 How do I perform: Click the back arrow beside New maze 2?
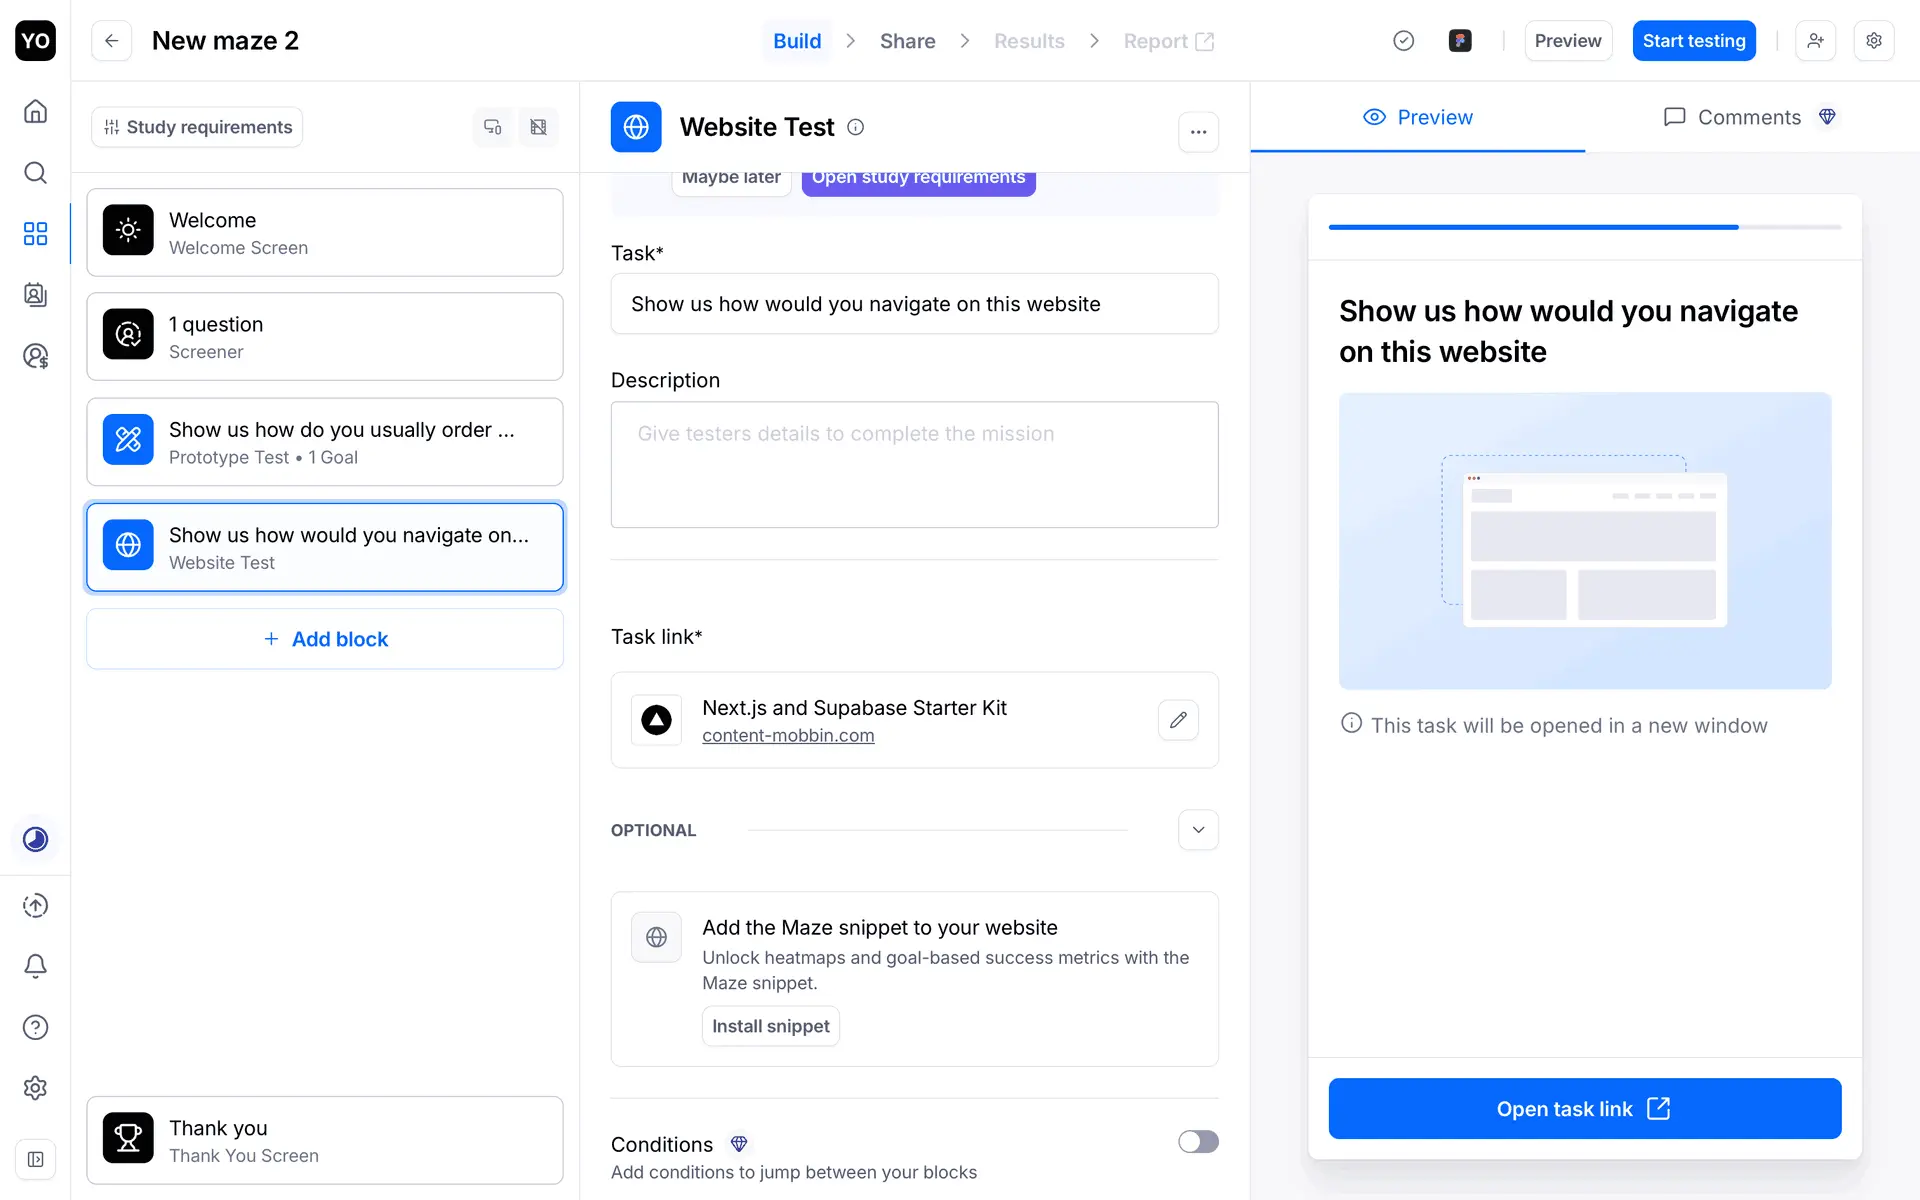112,41
